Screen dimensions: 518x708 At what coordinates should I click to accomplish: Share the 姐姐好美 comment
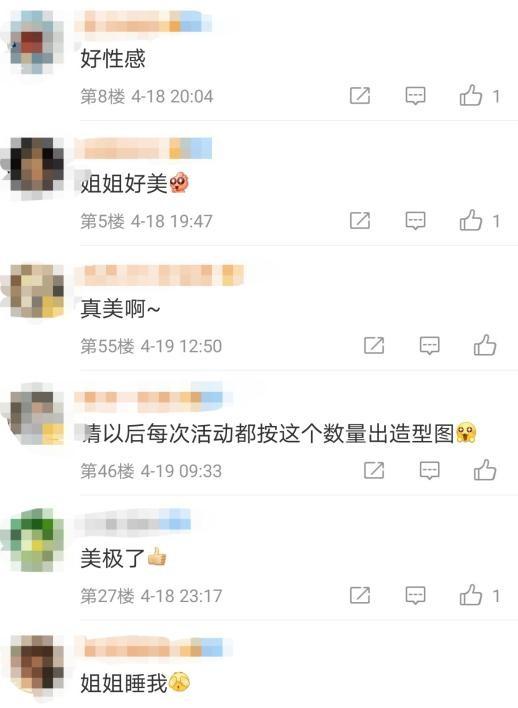coord(360,221)
